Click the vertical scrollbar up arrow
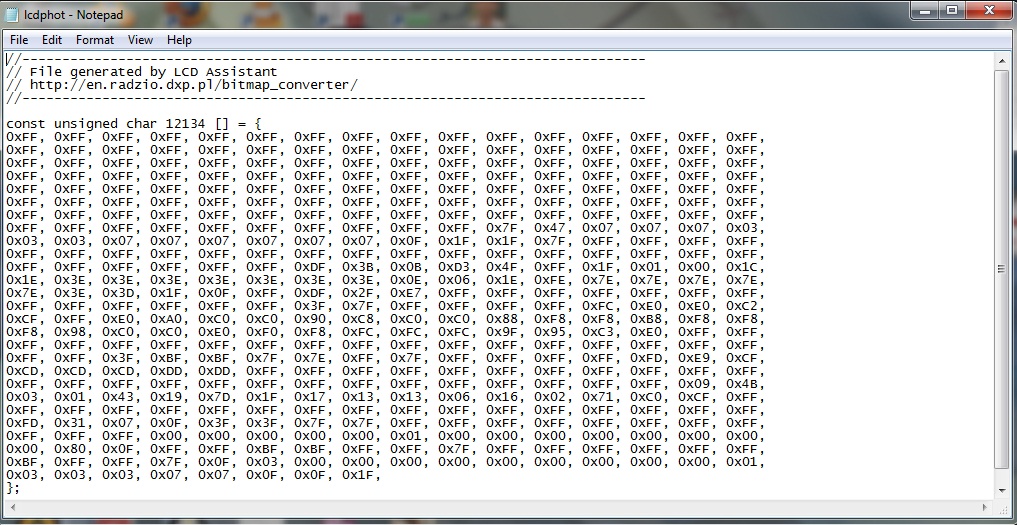The height and width of the screenshot is (525, 1017). (x=1002, y=61)
